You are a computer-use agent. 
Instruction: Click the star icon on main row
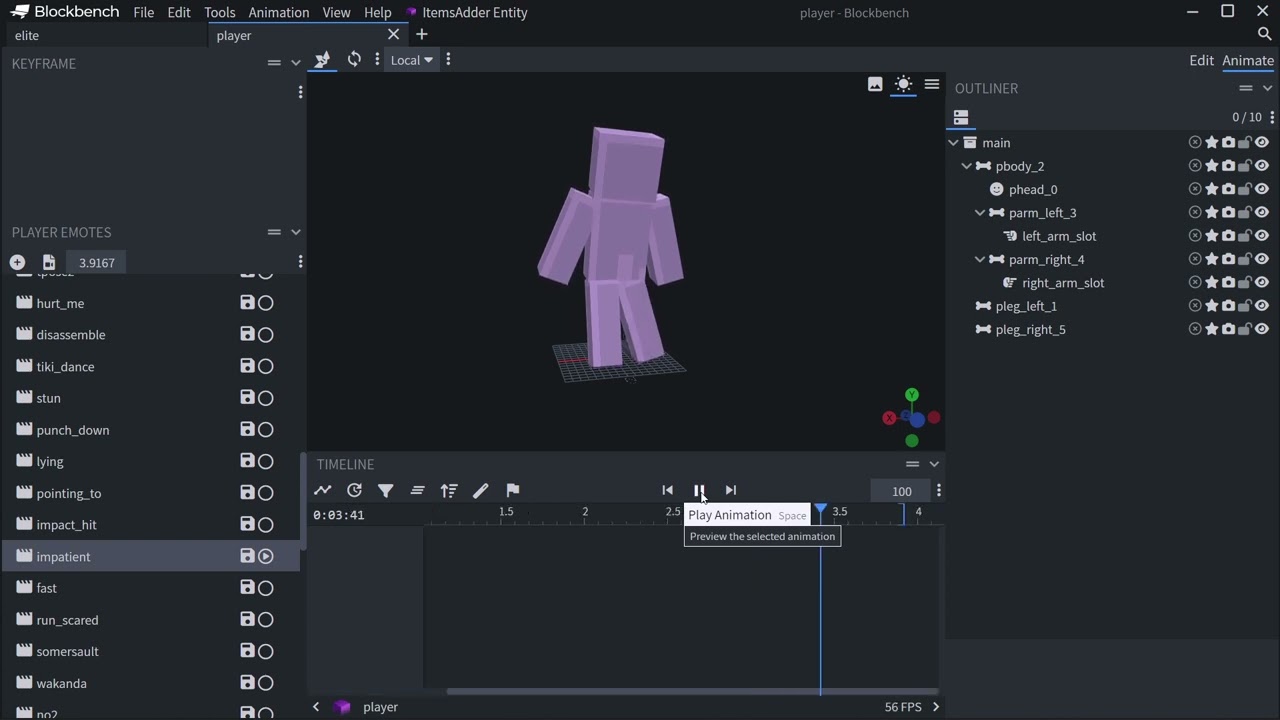(x=1212, y=143)
